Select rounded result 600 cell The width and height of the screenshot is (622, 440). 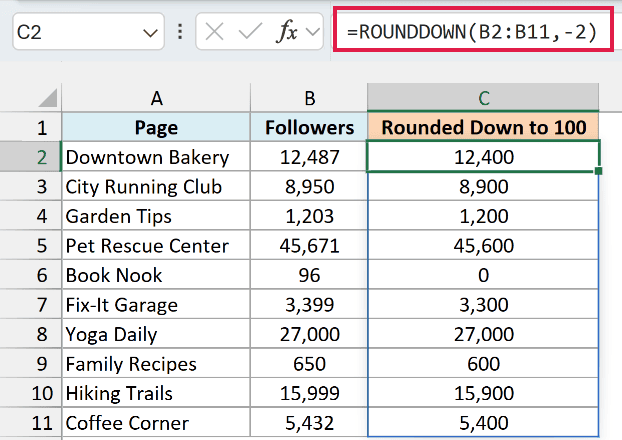[483, 363]
